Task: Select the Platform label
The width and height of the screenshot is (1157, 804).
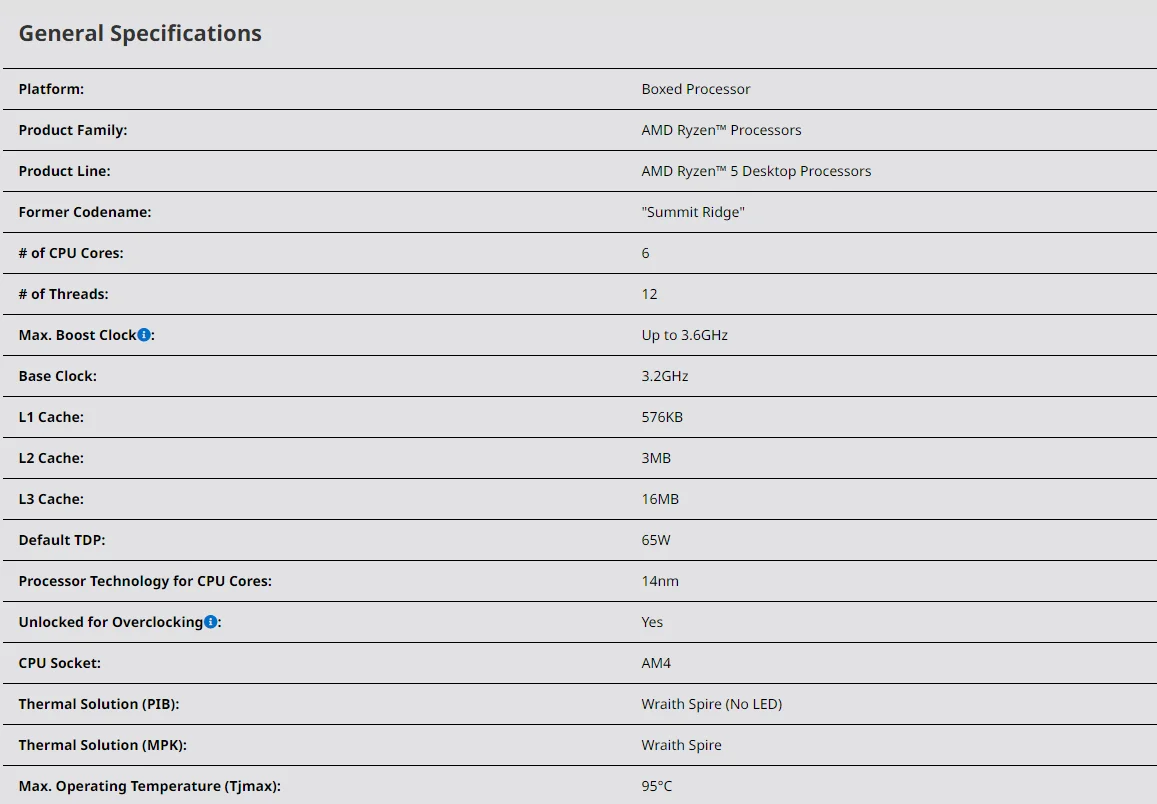Action: (x=51, y=89)
